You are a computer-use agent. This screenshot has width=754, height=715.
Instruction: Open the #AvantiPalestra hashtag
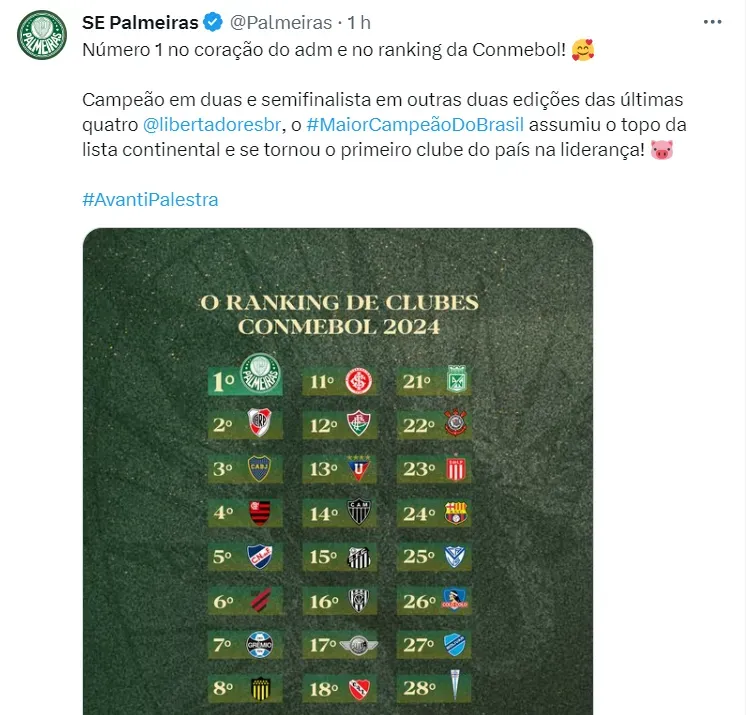tap(150, 200)
